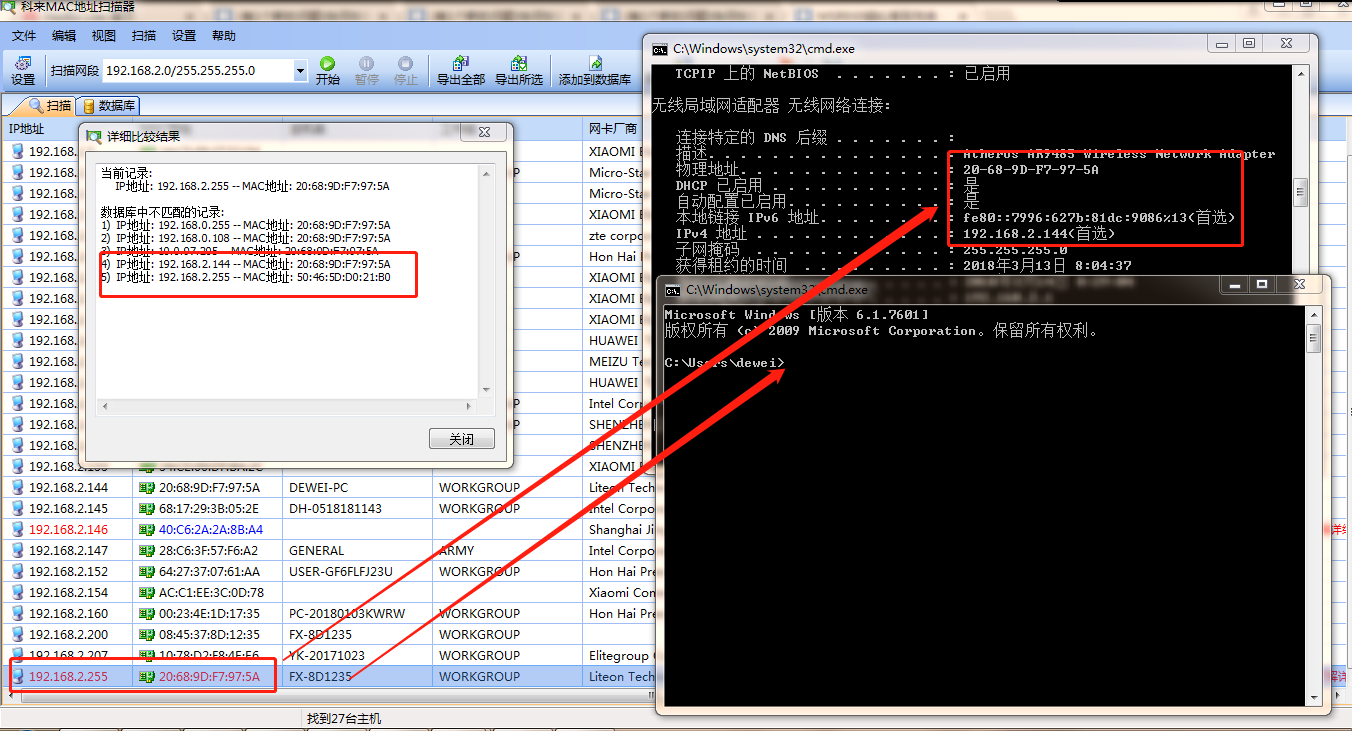The image size is (1352, 731).
Task: Click the comparison dialog's horizontal scrollbar left arrow
Action: click(104, 406)
